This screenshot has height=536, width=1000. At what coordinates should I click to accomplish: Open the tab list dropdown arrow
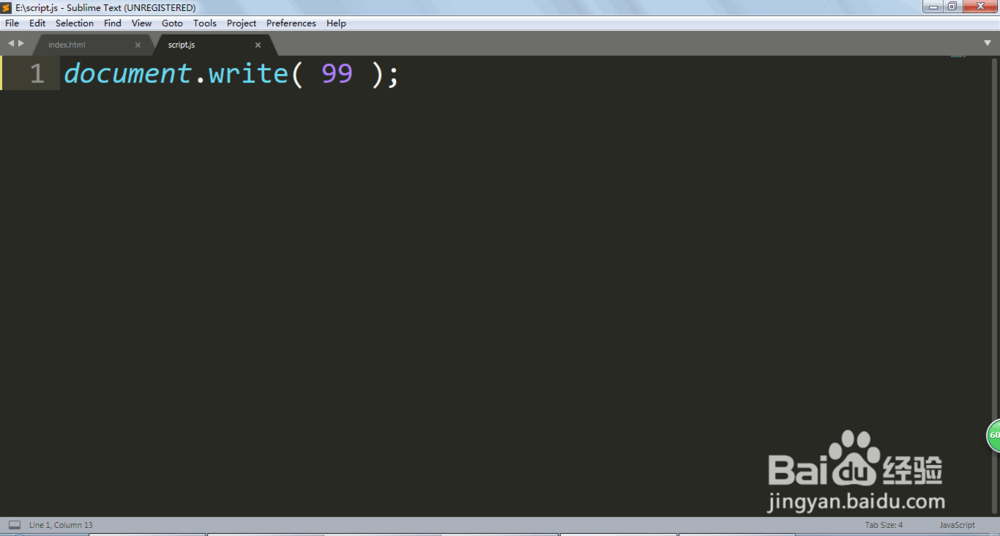(987, 43)
